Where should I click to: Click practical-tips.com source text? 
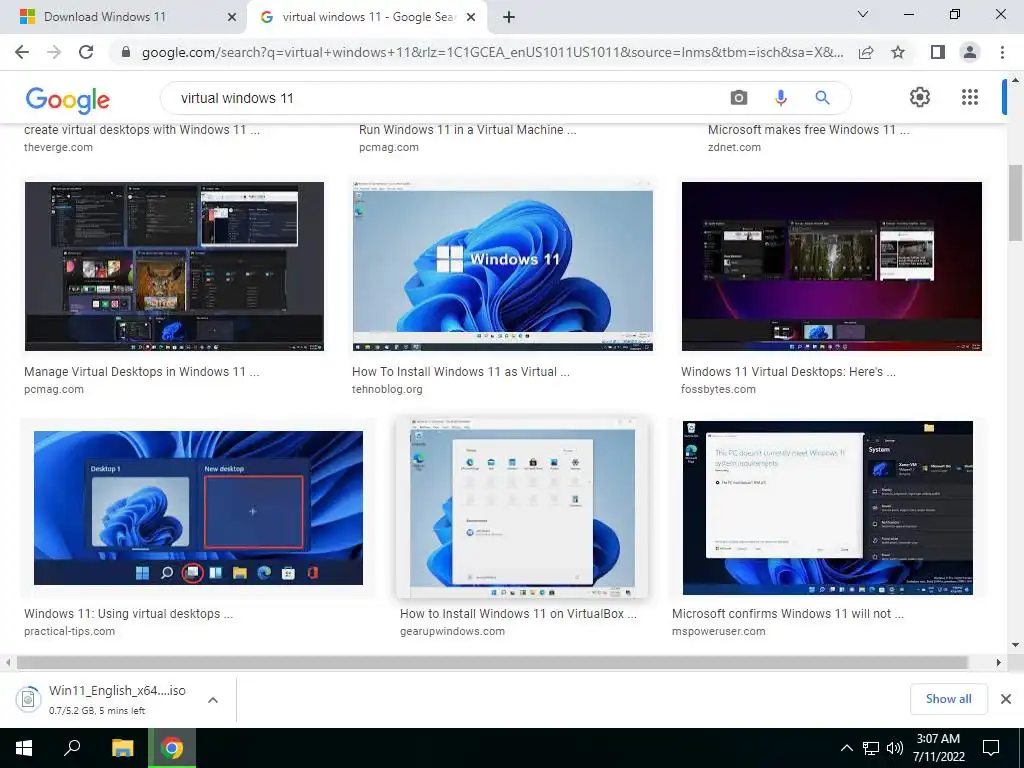coord(69,632)
